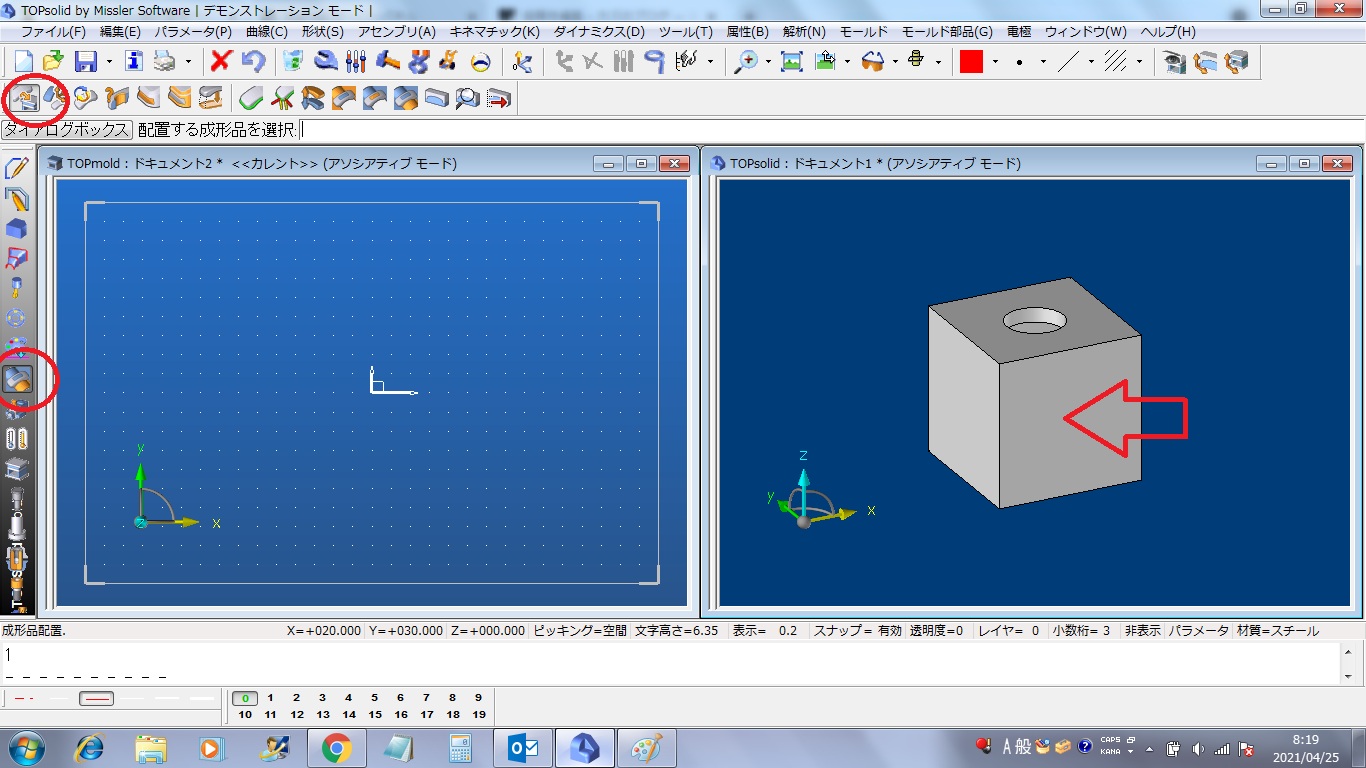Open the ヘルプ(H) menu
Screen dimensions: 1366x768
(1168, 32)
